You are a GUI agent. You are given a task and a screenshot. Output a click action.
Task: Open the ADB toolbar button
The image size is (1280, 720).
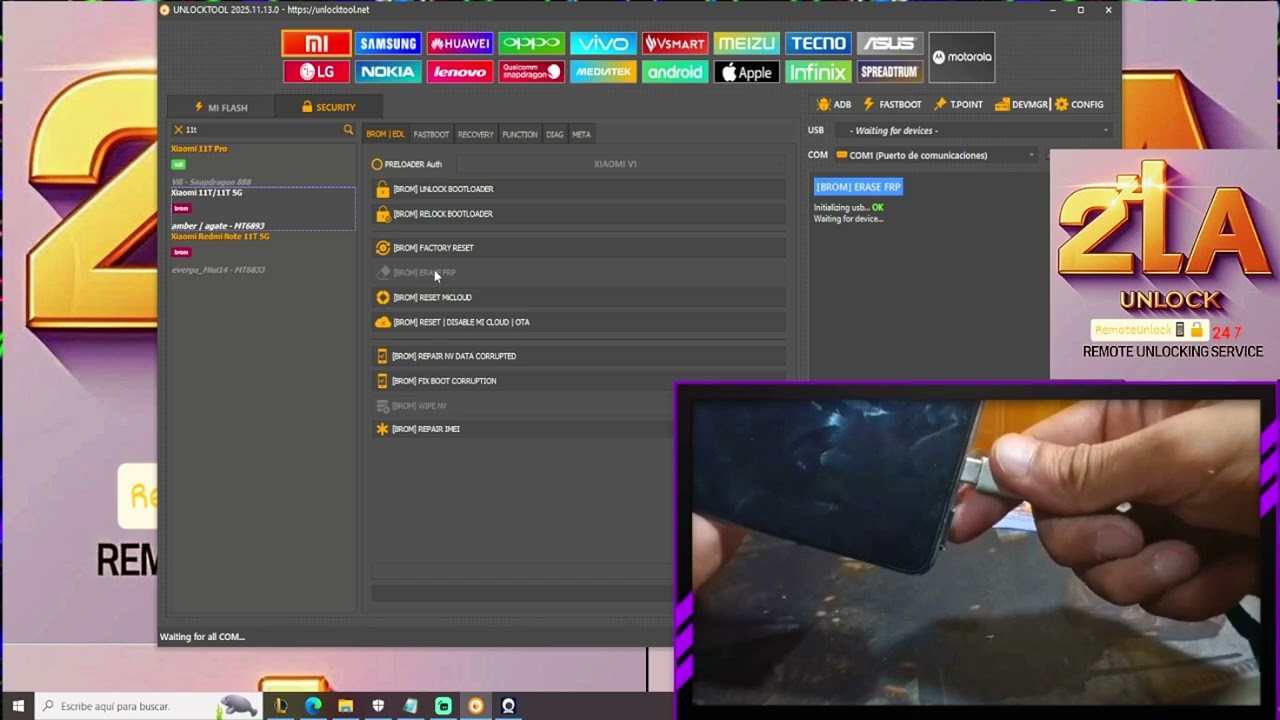coord(834,104)
